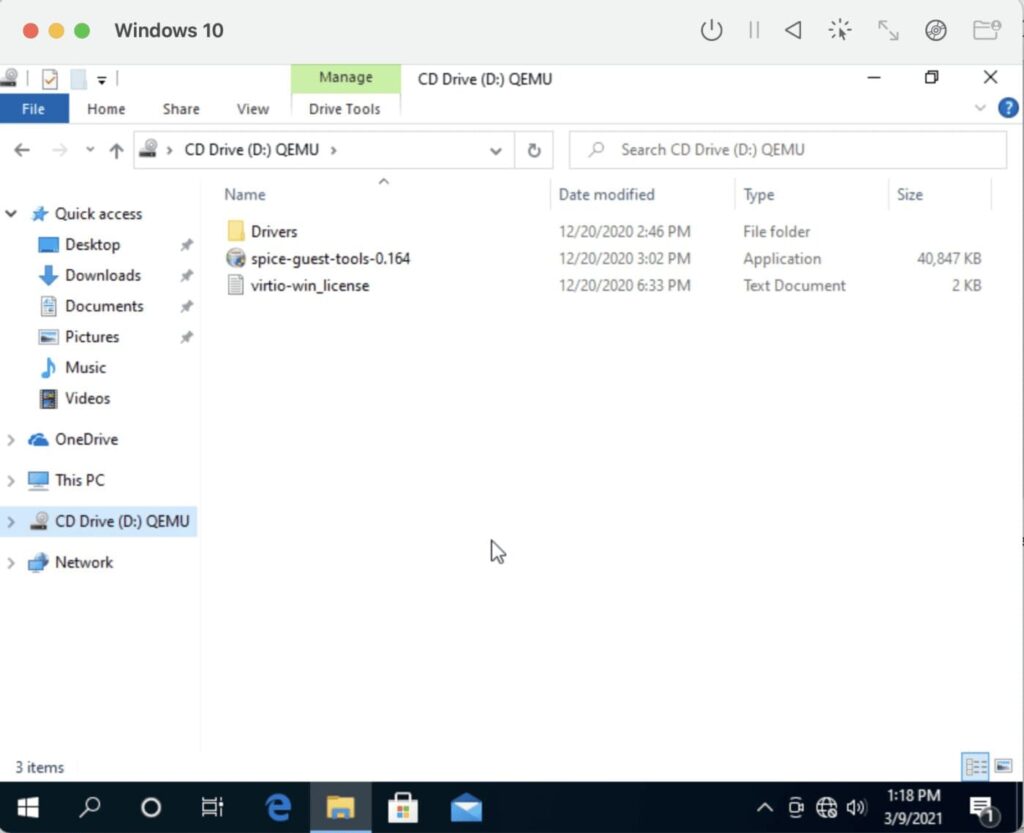The width and height of the screenshot is (1024, 833).
Task: Collapse the Quick access section
Action: [10, 213]
